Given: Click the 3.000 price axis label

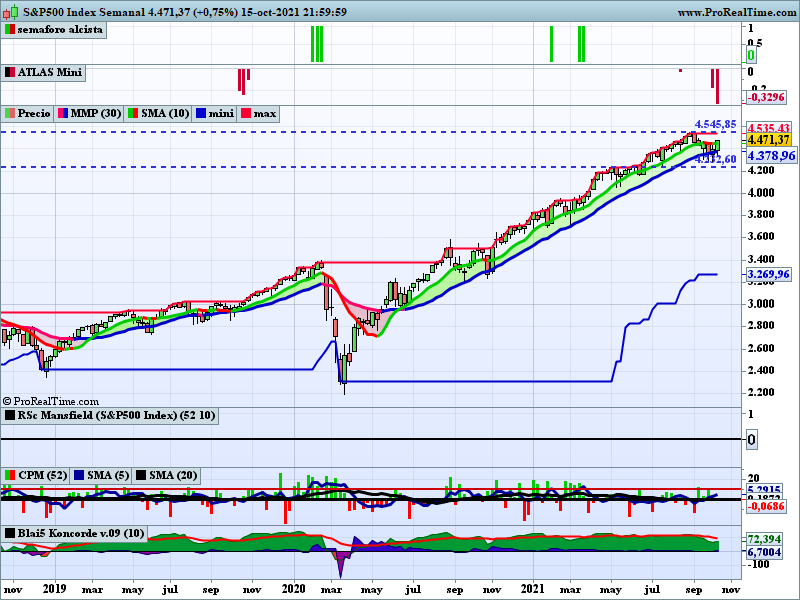Looking at the screenshot, I should (x=761, y=304).
